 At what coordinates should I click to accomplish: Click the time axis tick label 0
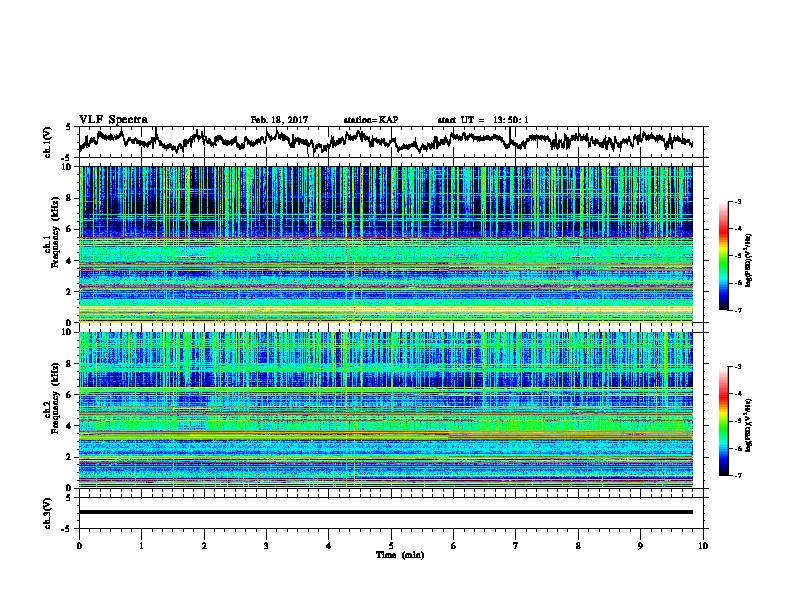point(79,546)
